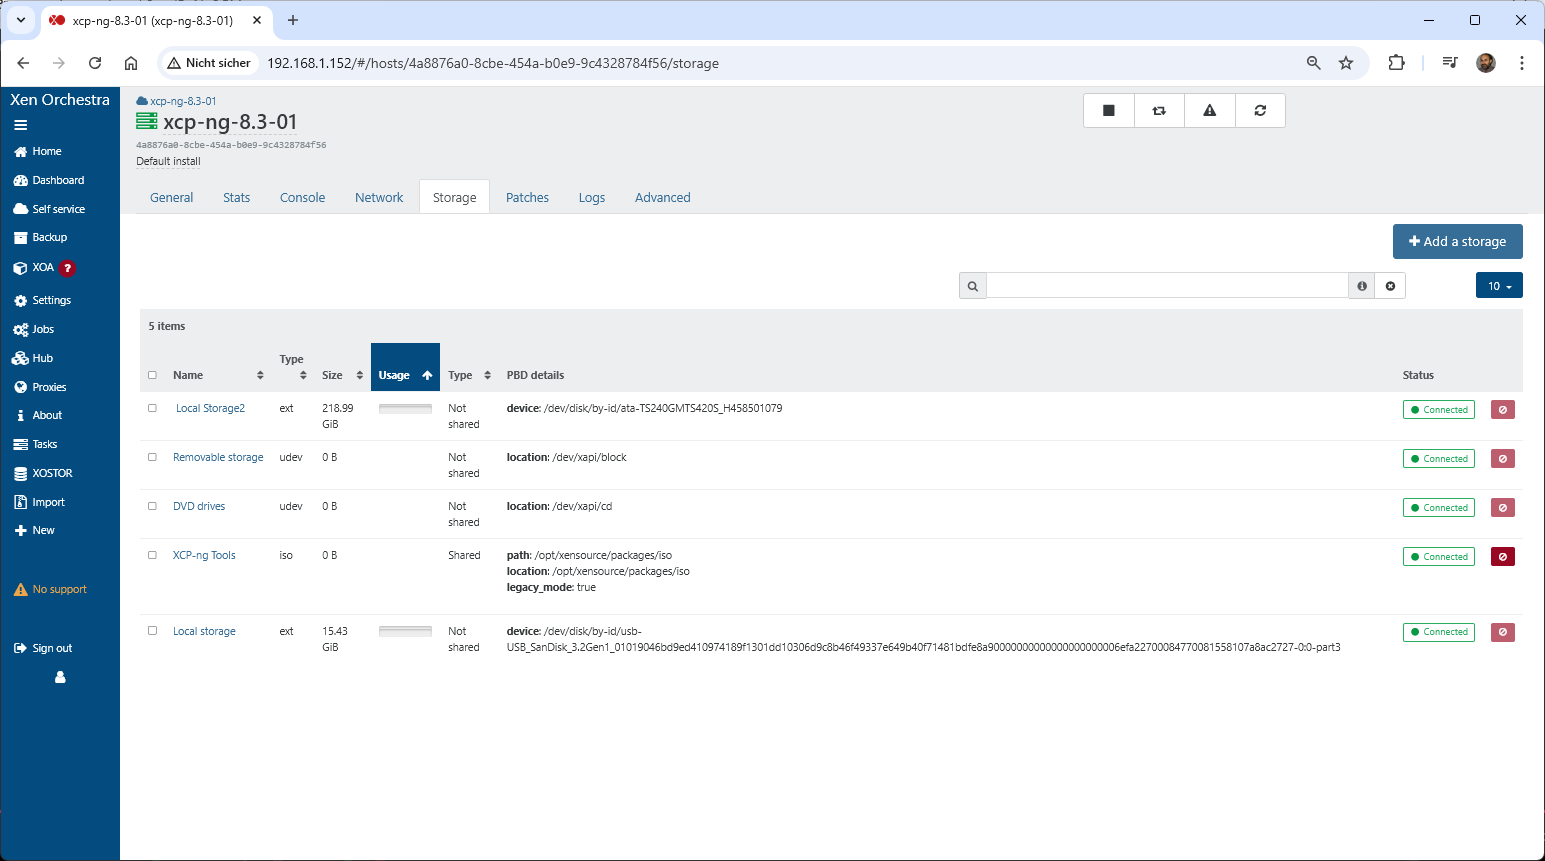Toggle the sidebar hamburger menu
Viewport: 1545px width, 861px height.
tap(20, 125)
